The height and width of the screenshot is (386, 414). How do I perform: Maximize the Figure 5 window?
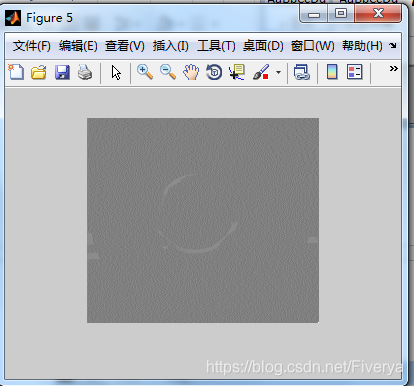[x=341, y=14]
